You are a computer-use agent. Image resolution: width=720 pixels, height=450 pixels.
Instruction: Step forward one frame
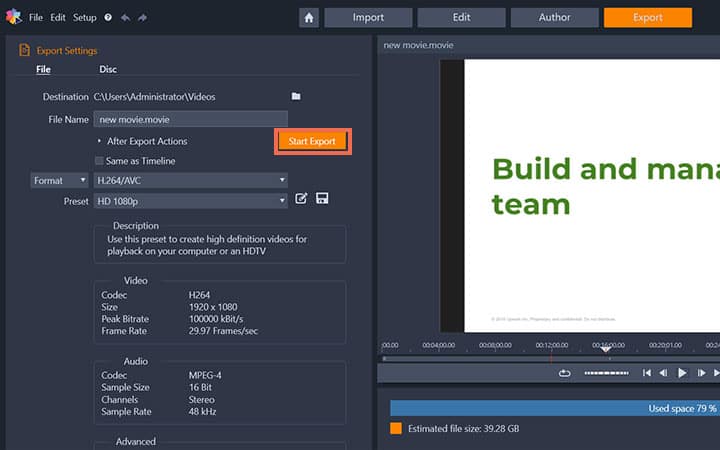[x=701, y=373]
